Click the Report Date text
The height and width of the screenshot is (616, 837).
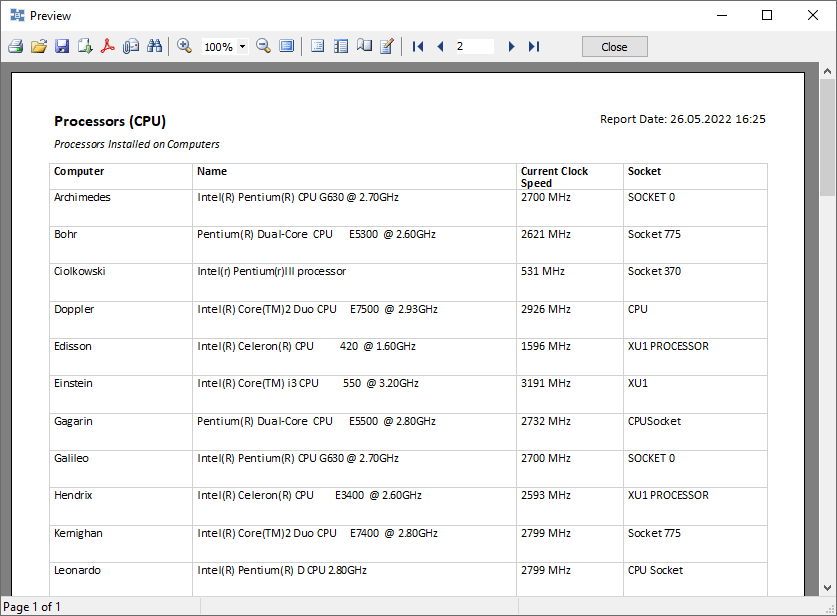(x=682, y=119)
